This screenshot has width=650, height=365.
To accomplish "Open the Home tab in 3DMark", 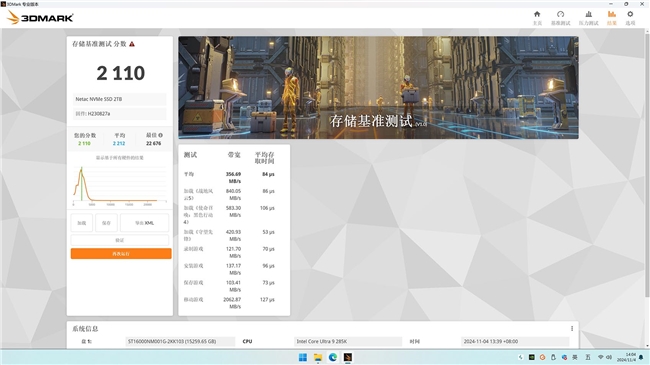I will [537, 18].
